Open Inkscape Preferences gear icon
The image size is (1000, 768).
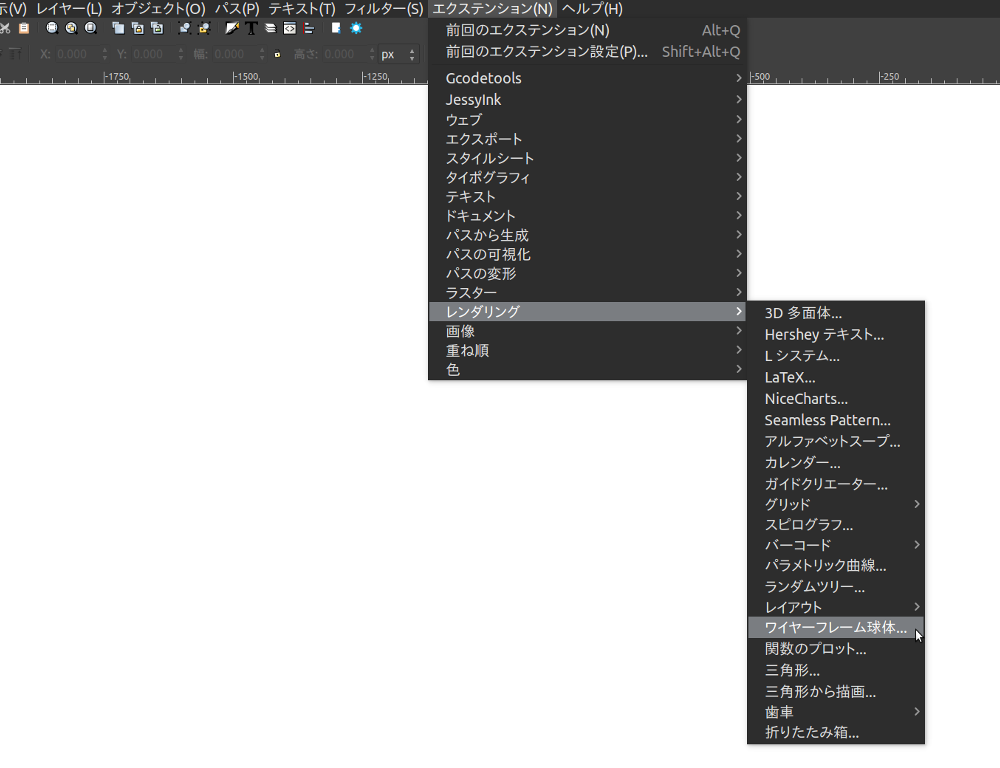[x=356, y=28]
